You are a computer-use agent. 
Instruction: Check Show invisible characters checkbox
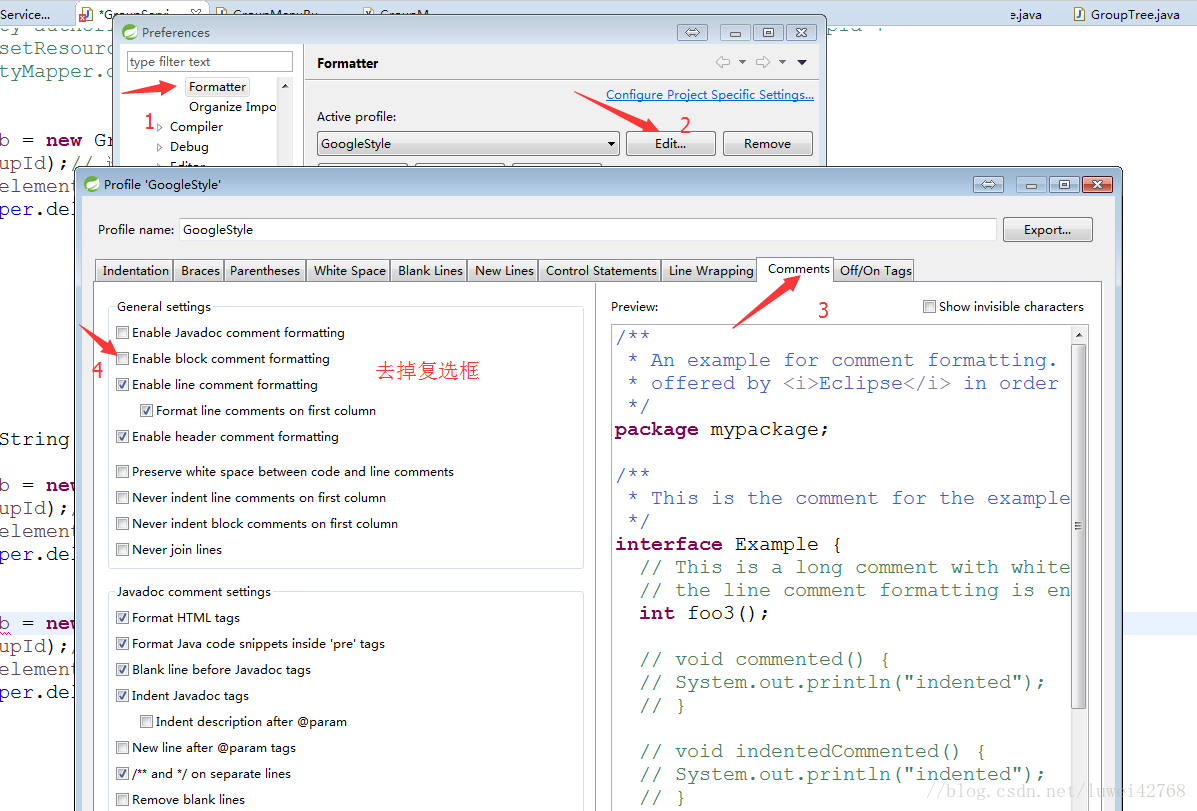pos(929,306)
